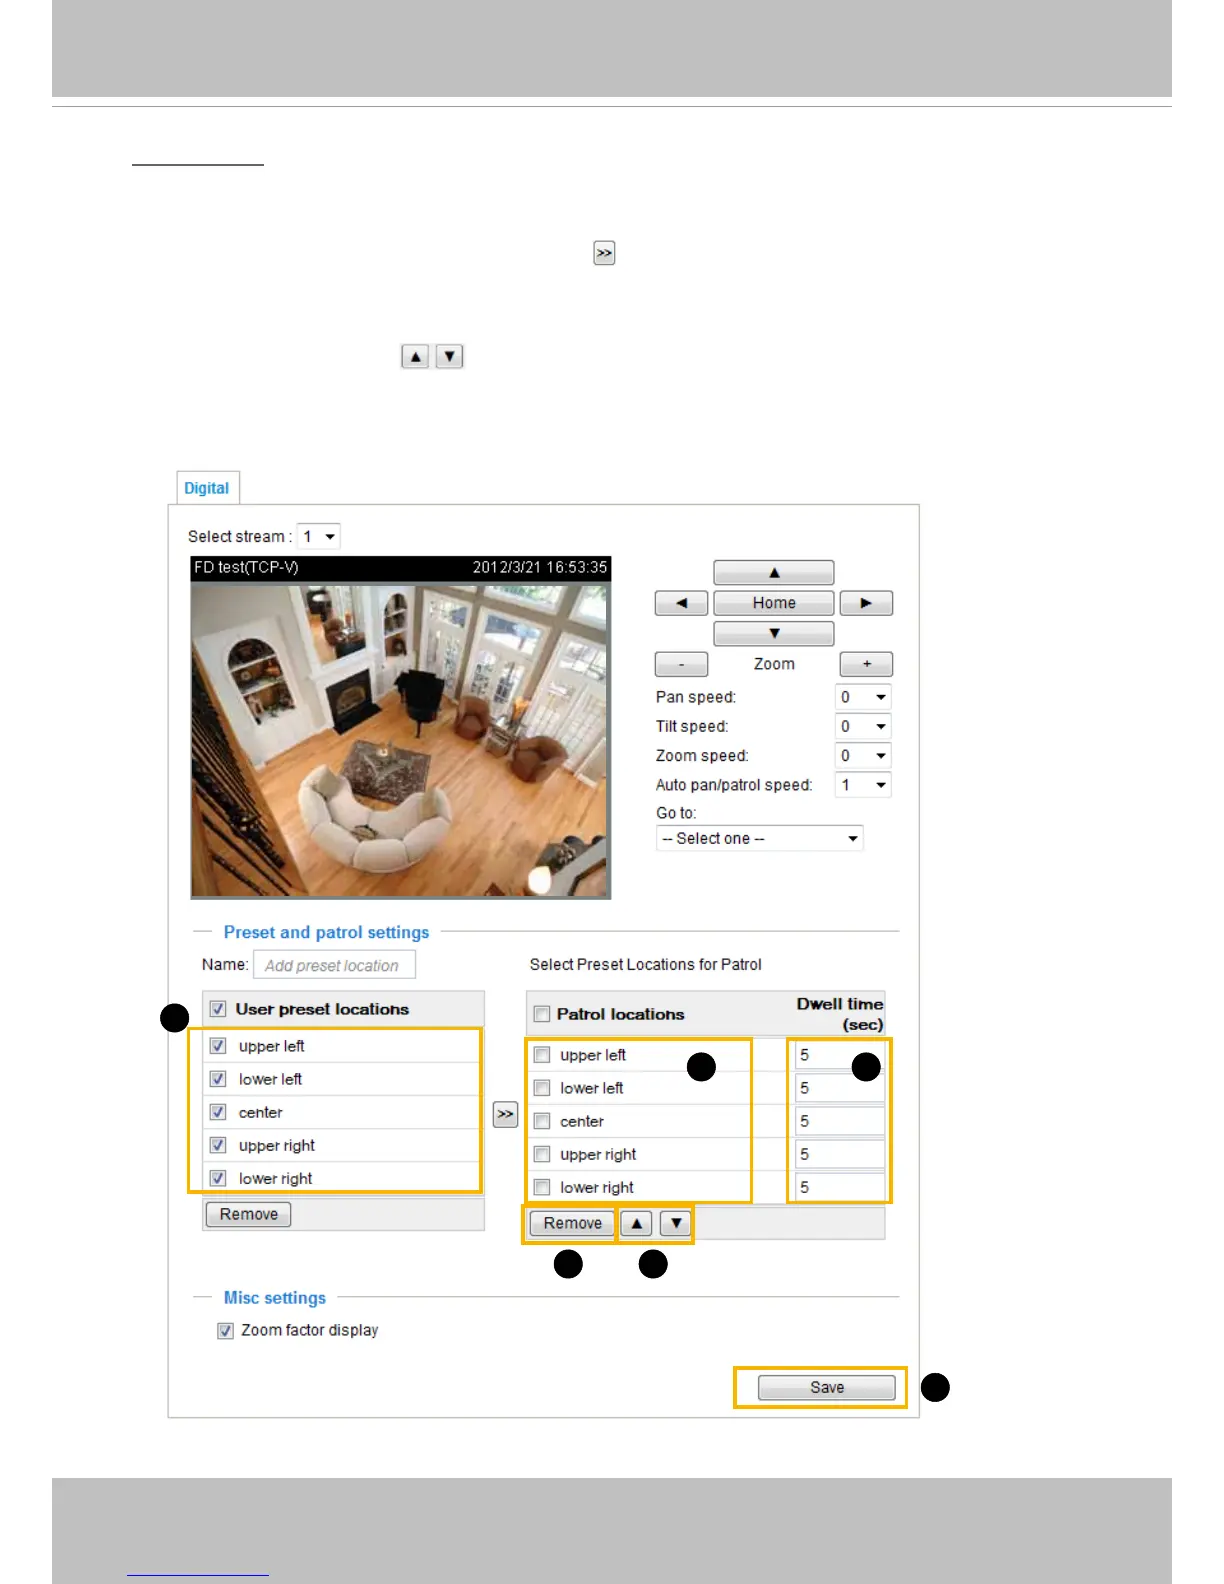Image resolution: width=1224 pixels, height=1584 pixels.
Task: Check 'lower left' in patrol locations
Action: tap(542, 1088)
